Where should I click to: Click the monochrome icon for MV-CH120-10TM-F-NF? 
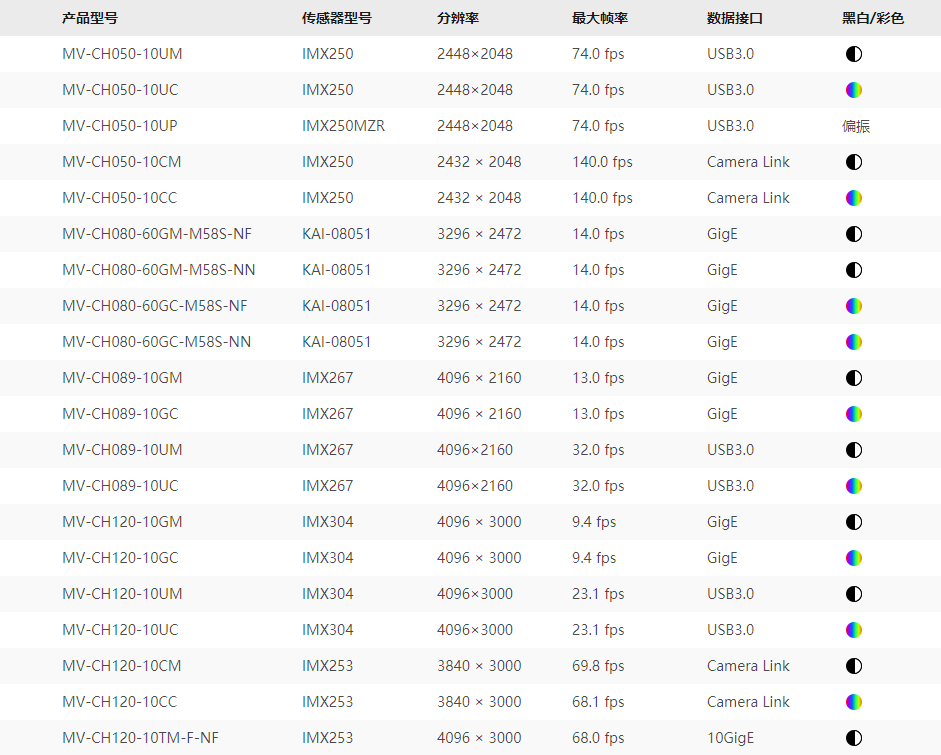tap(853, 738)
